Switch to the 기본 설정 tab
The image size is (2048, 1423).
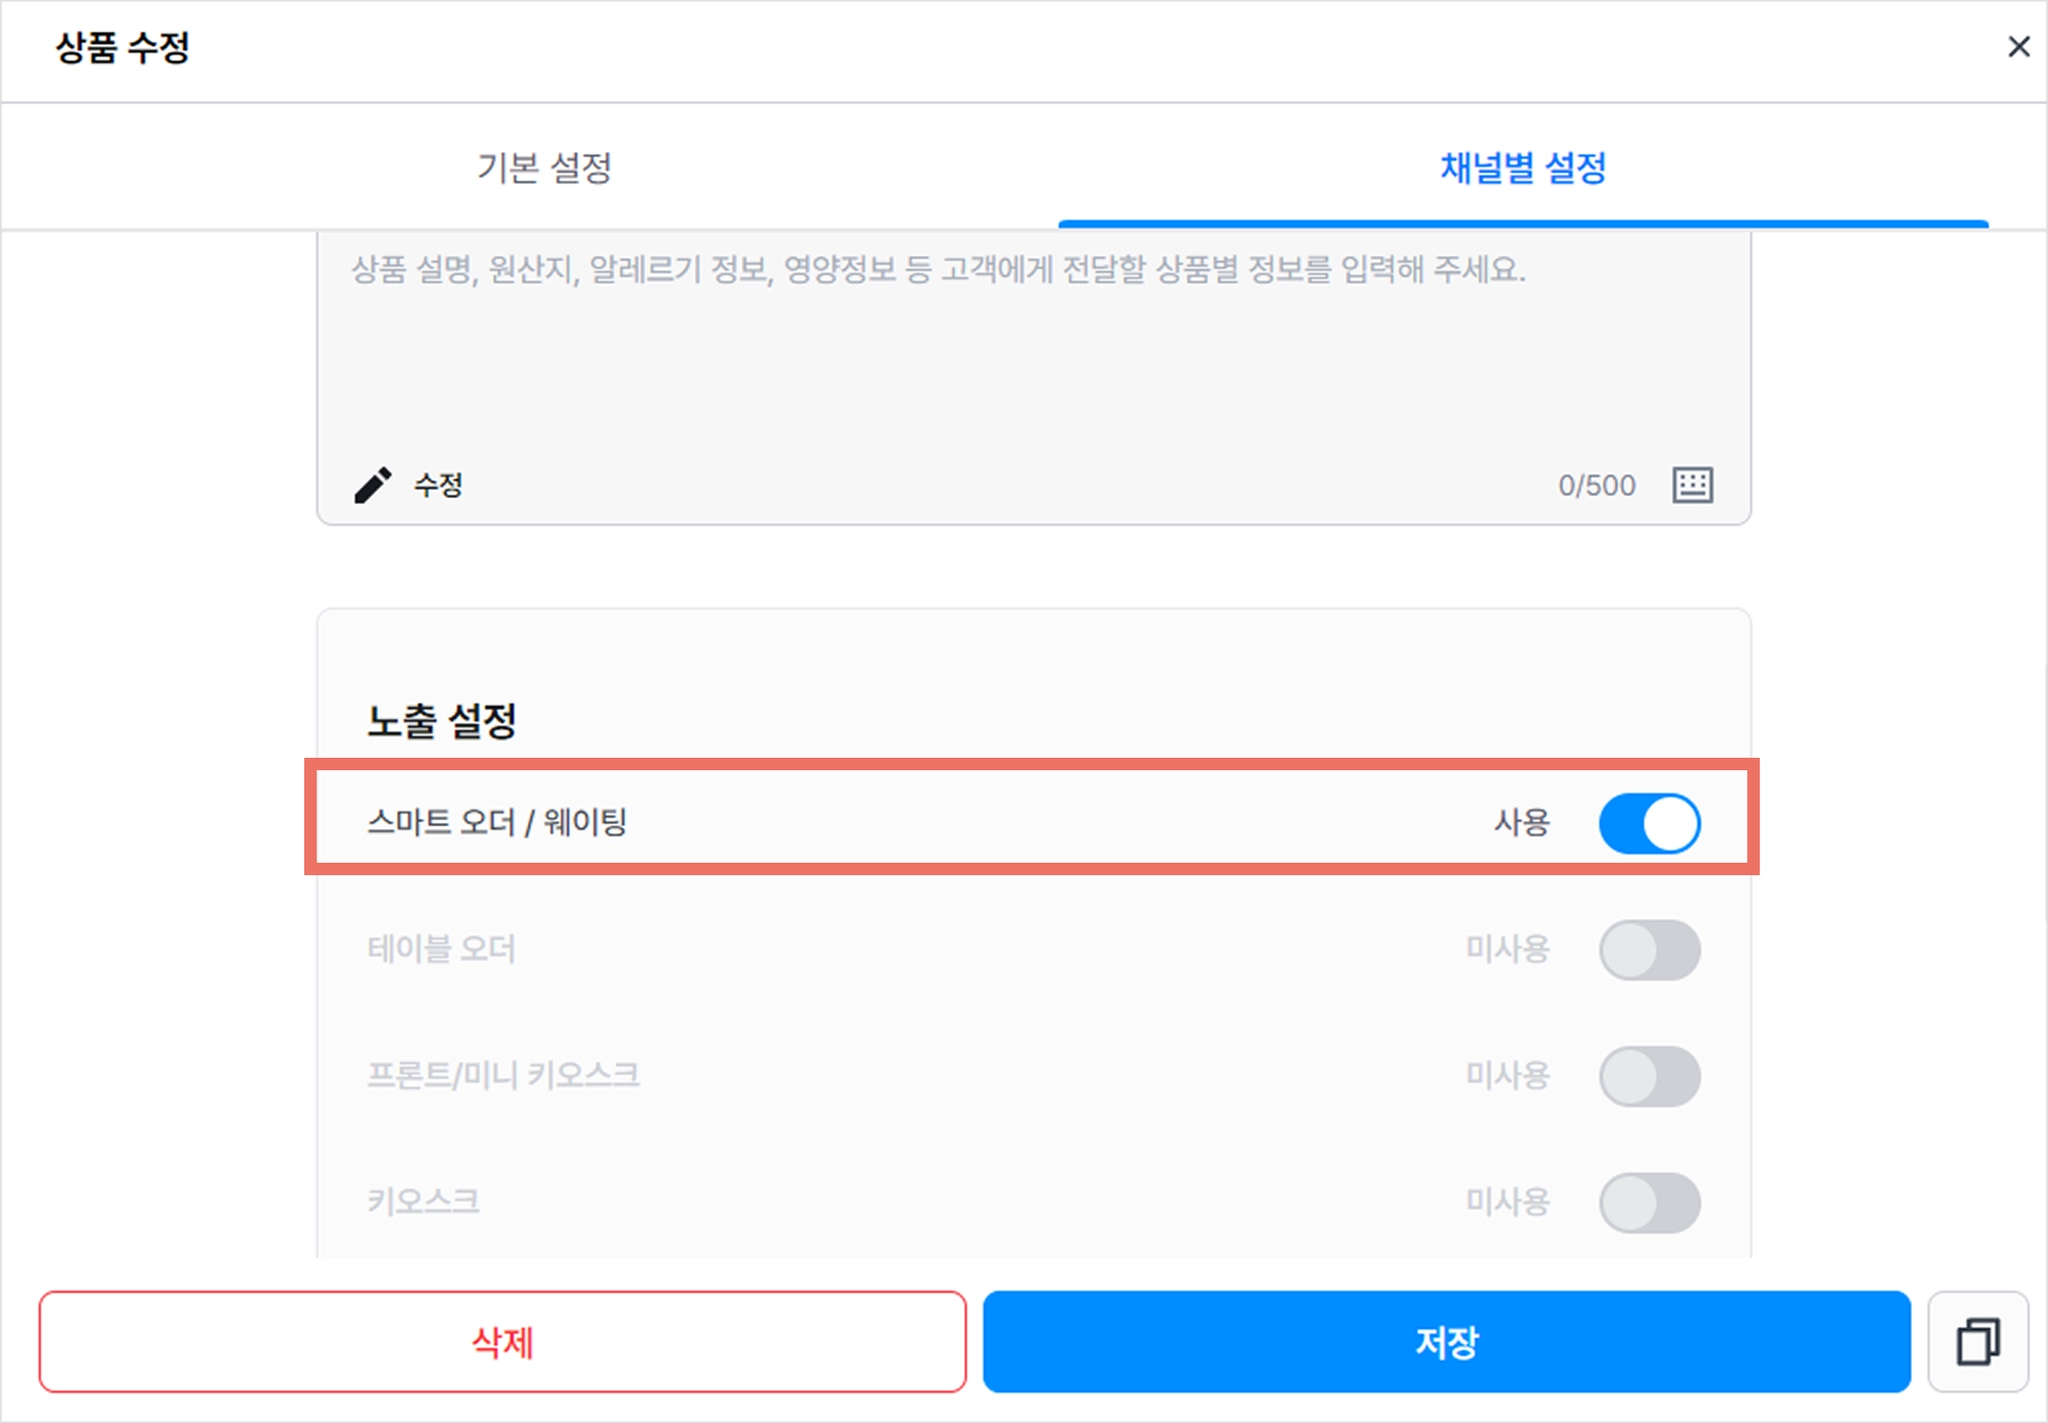(543, 167)
